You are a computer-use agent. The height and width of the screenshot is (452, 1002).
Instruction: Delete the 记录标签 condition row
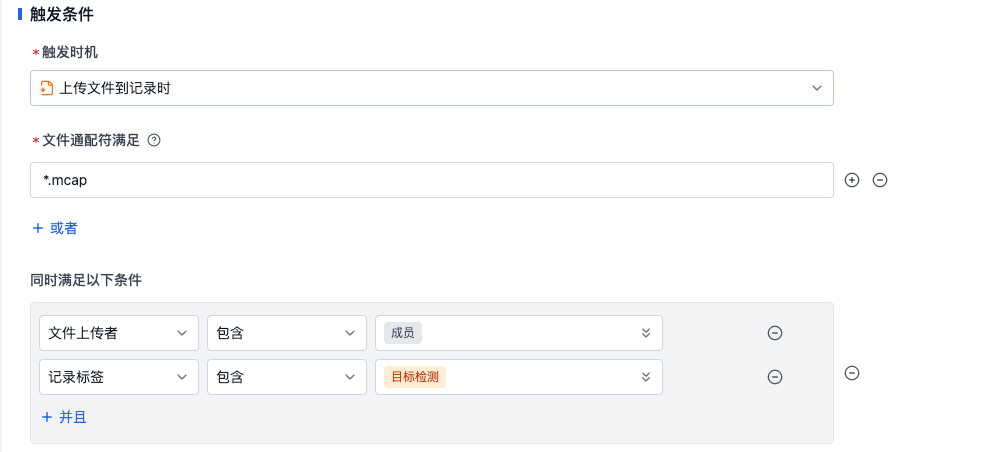(x=775, y=377)
